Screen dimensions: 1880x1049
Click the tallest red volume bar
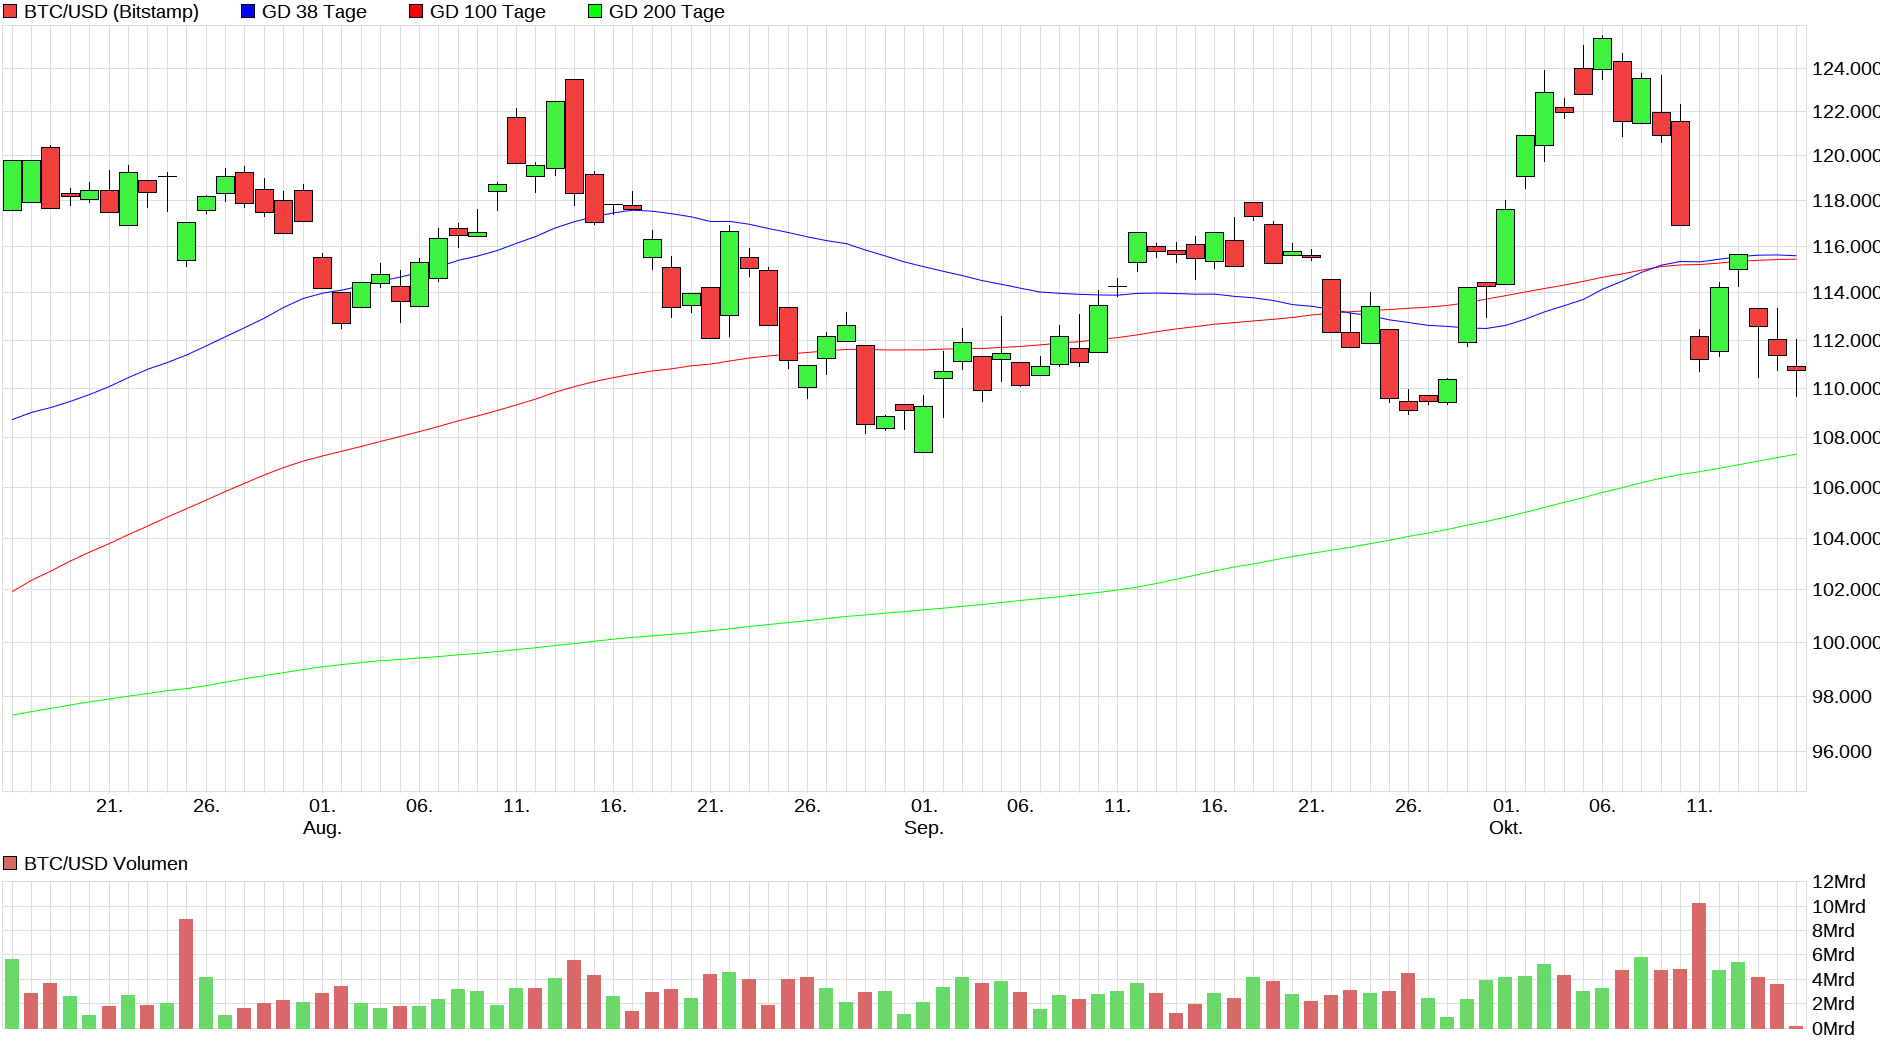(x=1699, y=966)
